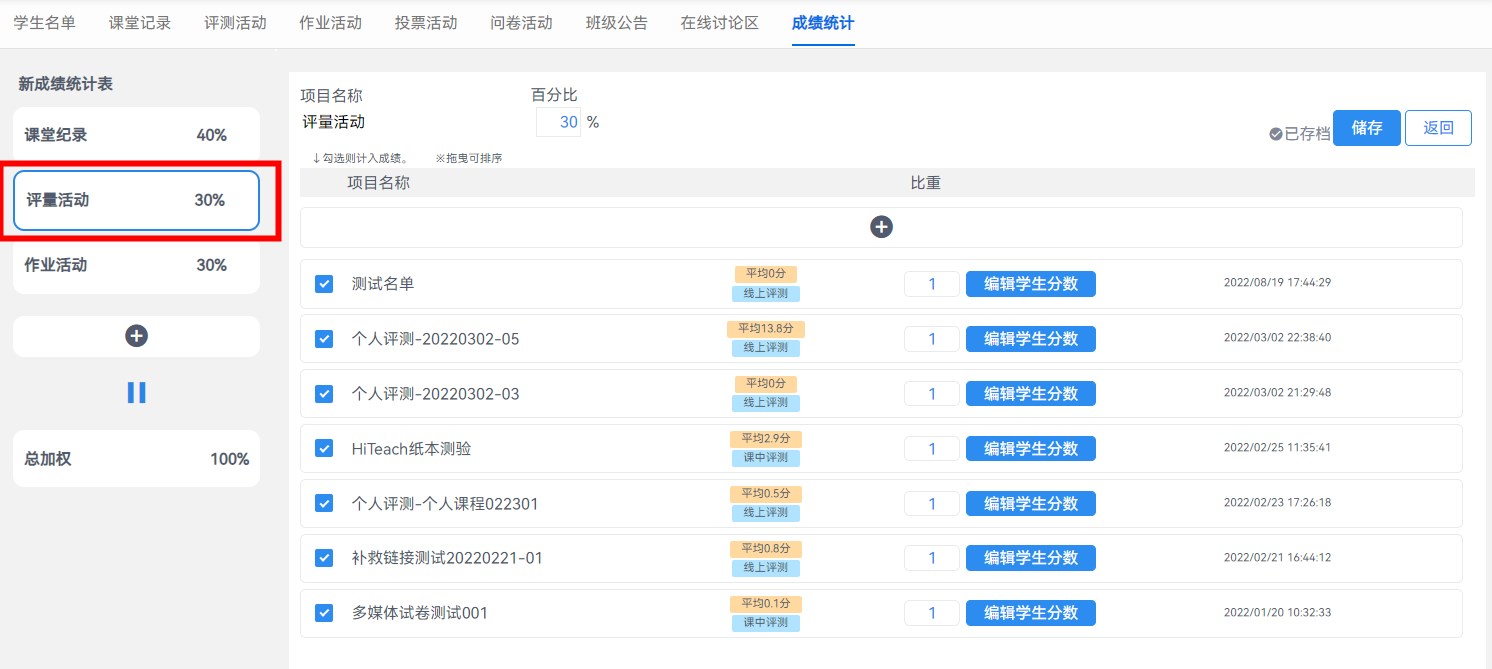This screenshot has height=669, width=1492.
Task: Click the plus icon under 作业活动 card
Action: tap(137, 336)
